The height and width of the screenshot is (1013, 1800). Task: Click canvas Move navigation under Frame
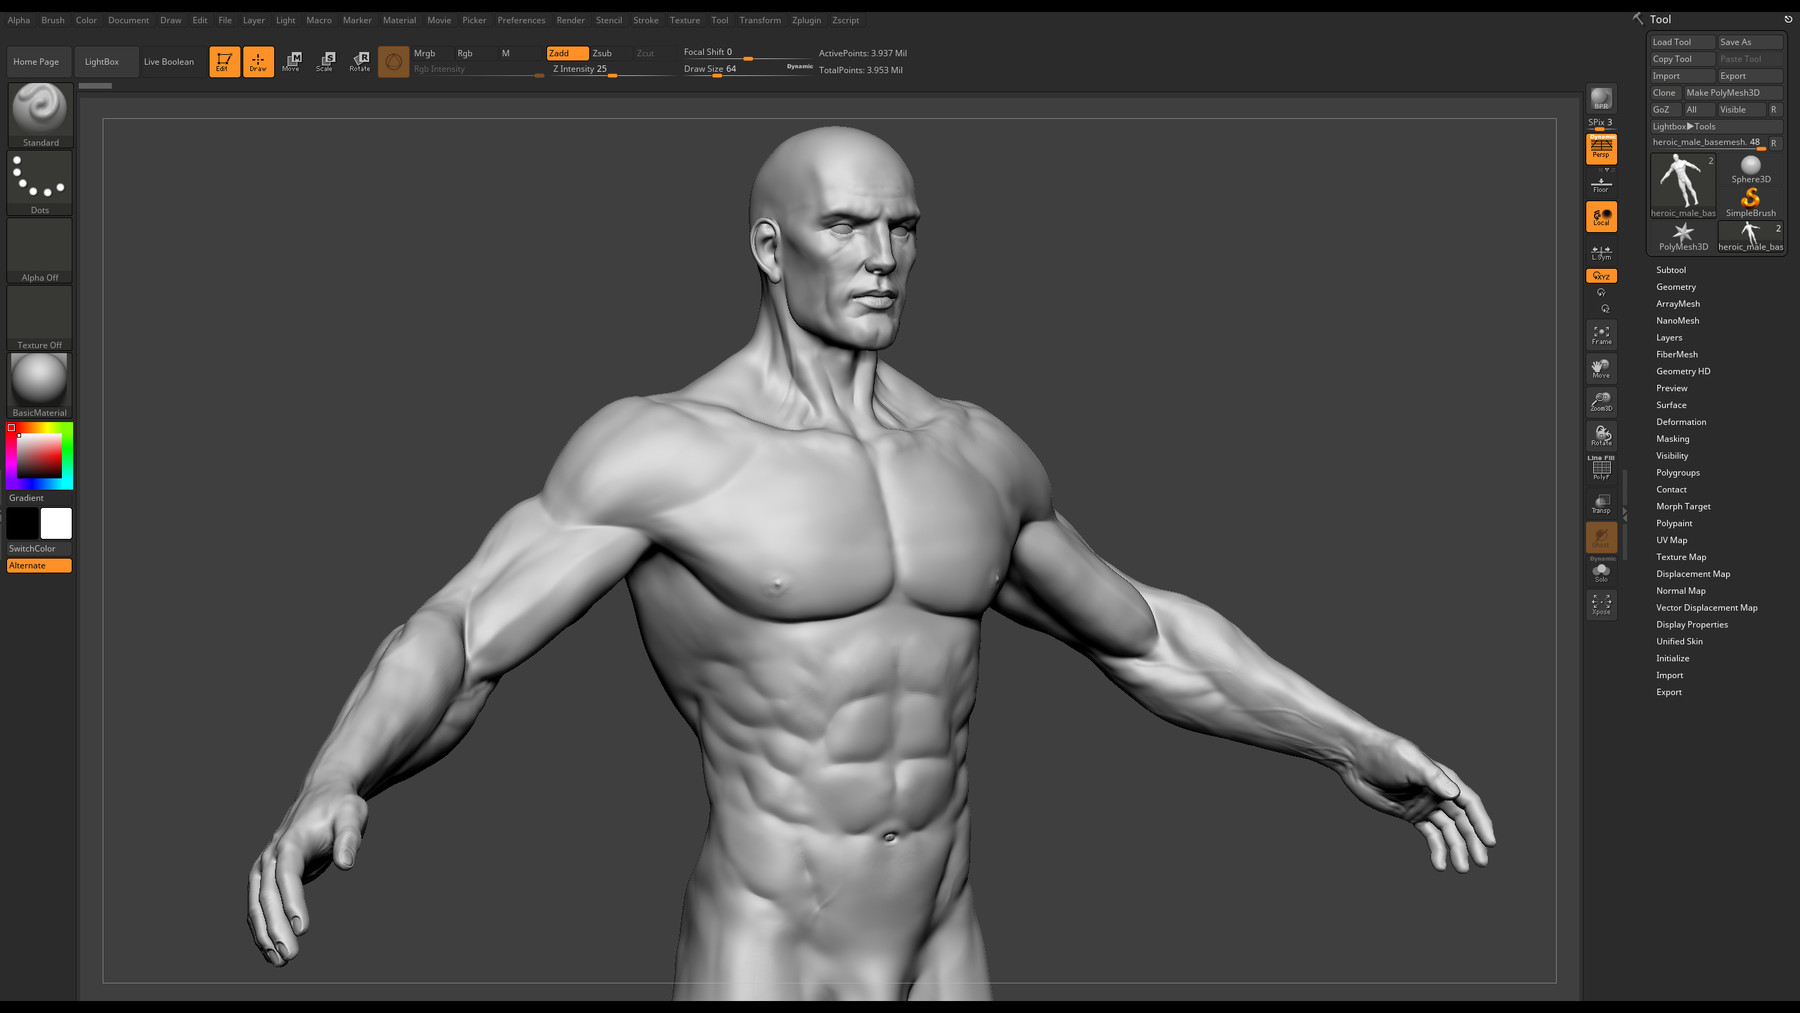pyautogui.click(x=1601, y=368)
